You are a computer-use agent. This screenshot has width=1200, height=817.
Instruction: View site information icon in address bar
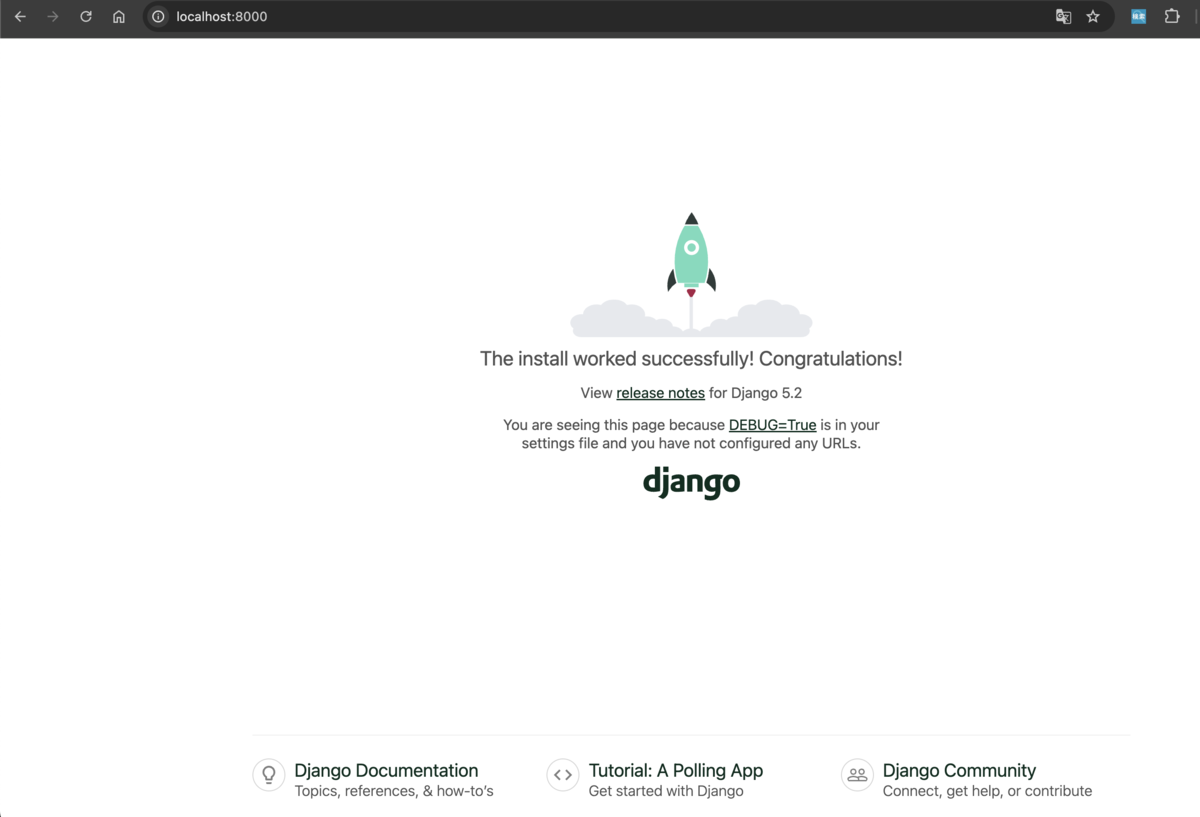coord(158,17)
